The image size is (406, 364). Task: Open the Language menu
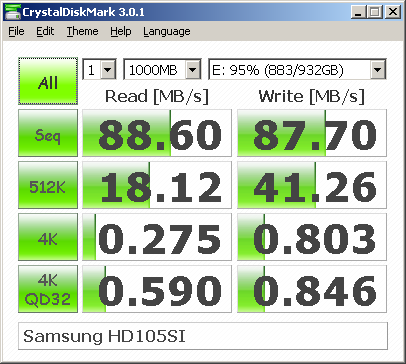[x=167, y=31]
